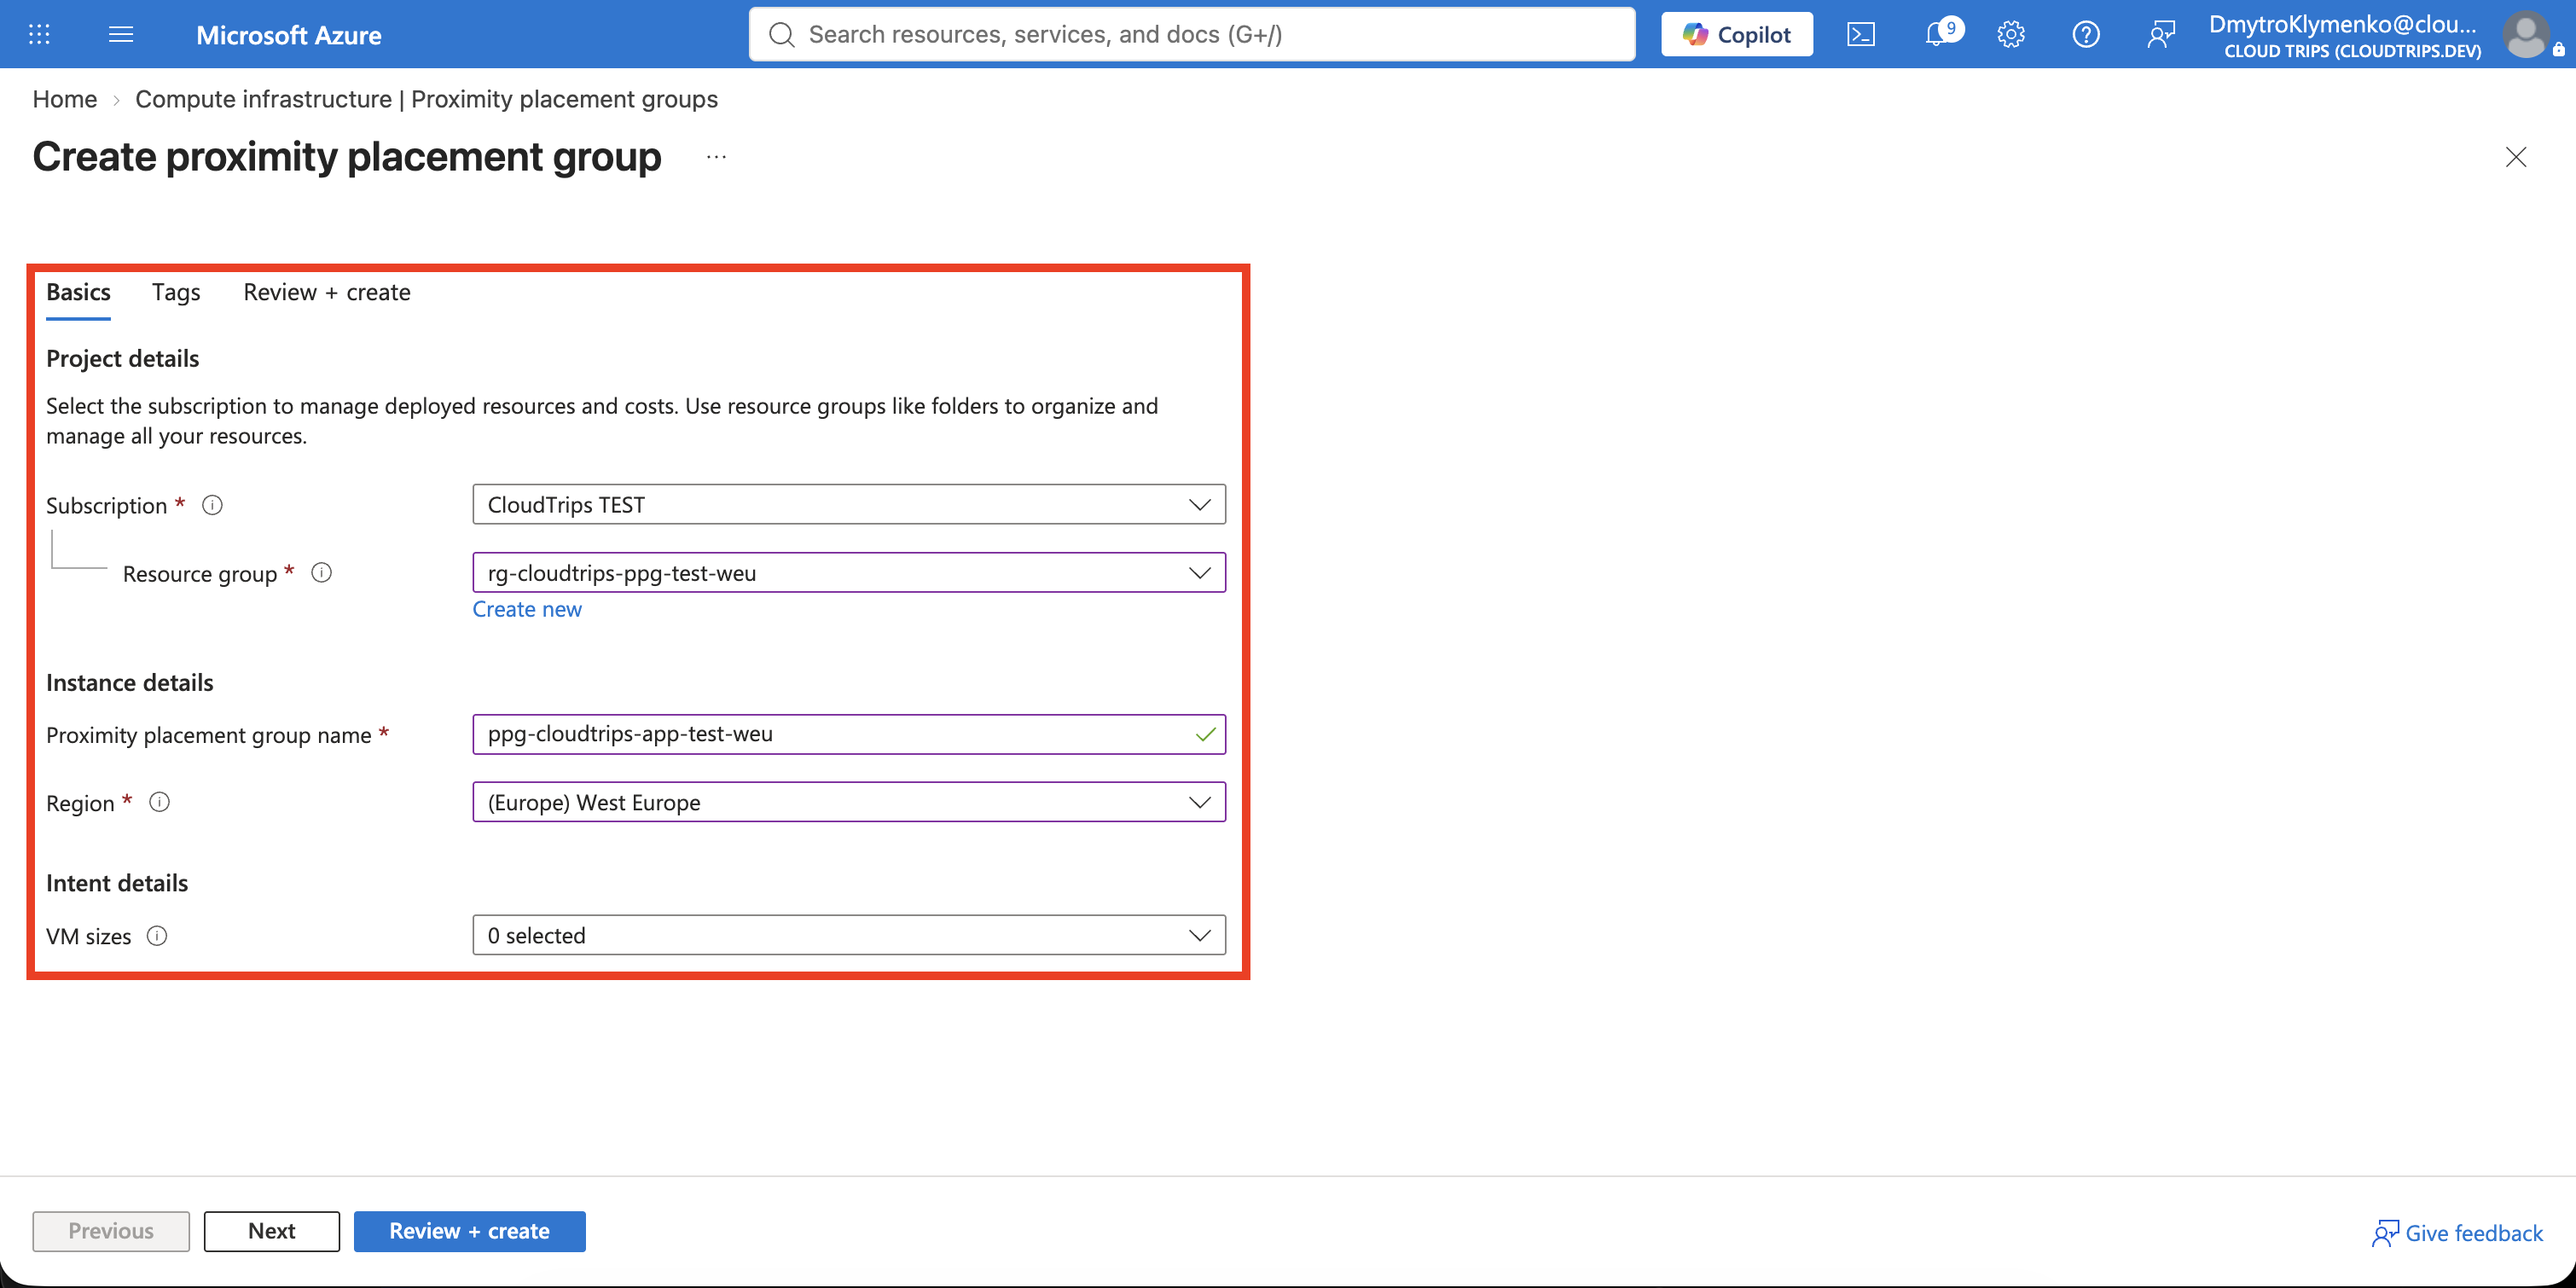Click the Microsoft Azure home title

[x=288, y=35]
